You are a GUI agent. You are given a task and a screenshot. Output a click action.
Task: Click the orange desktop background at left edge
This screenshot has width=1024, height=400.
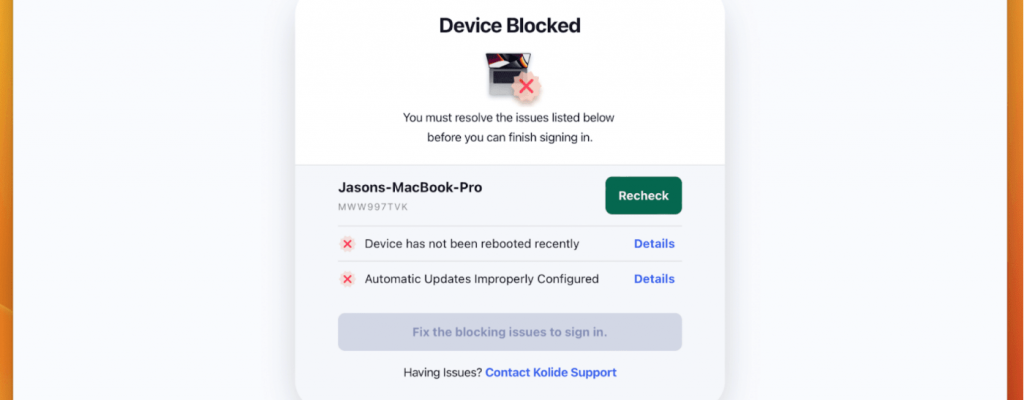[x=5, y=200]
